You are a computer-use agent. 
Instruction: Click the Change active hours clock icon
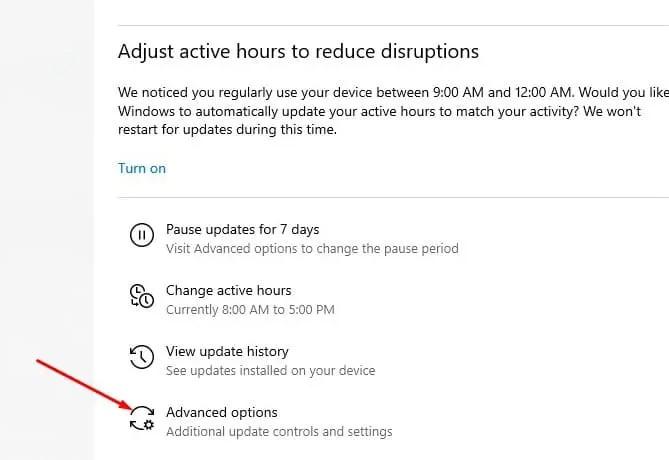(x=142, y=296)
